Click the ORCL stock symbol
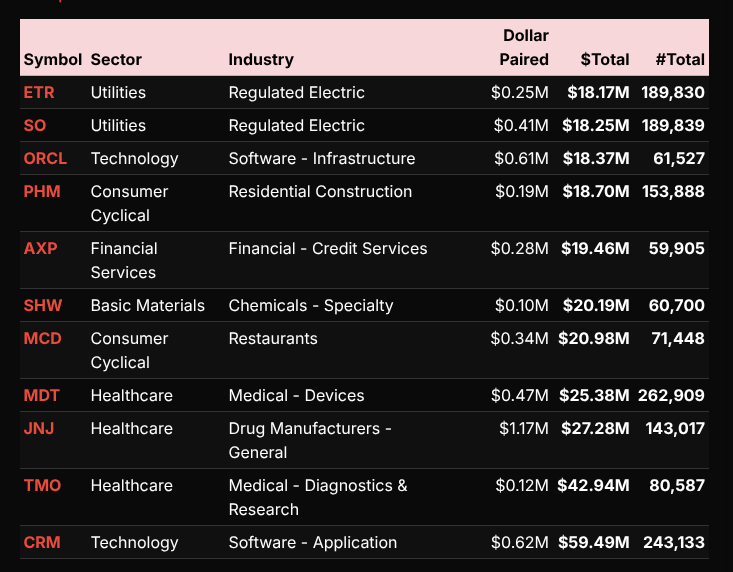Image resolution: width=733 pixels, height=572 pixels. 45,159
